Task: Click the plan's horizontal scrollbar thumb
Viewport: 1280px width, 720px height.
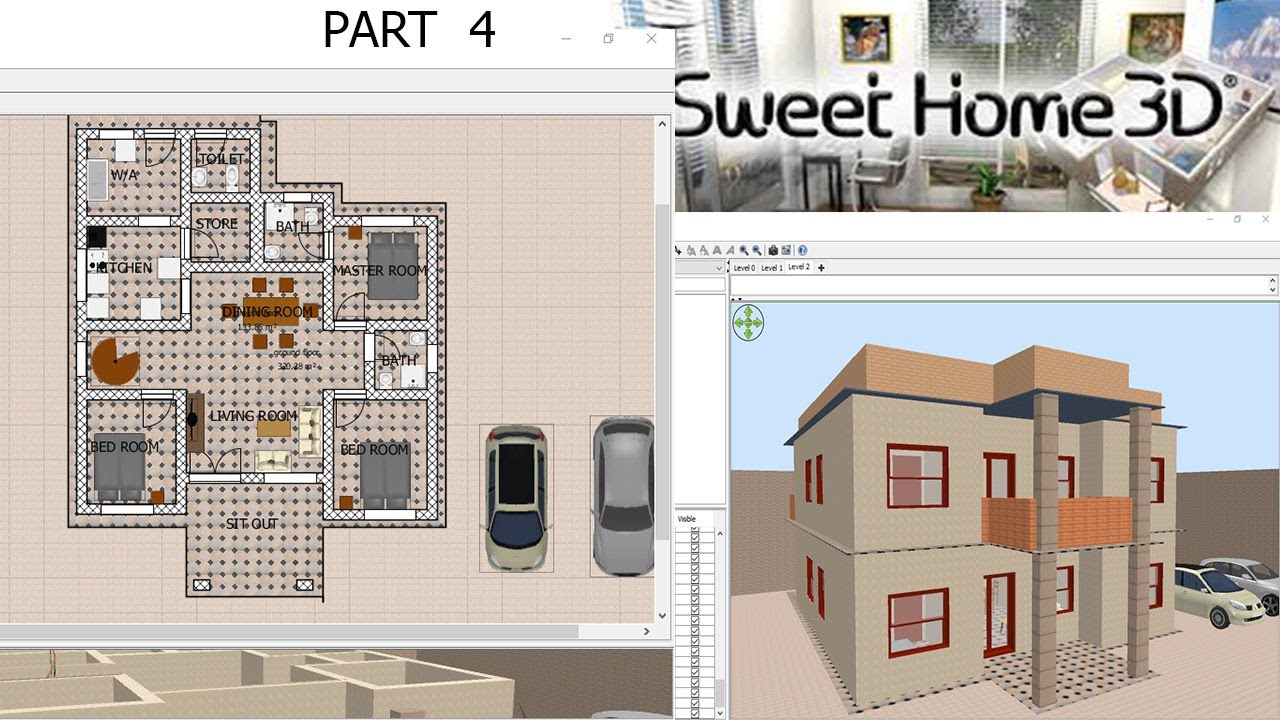Action: 288,632
